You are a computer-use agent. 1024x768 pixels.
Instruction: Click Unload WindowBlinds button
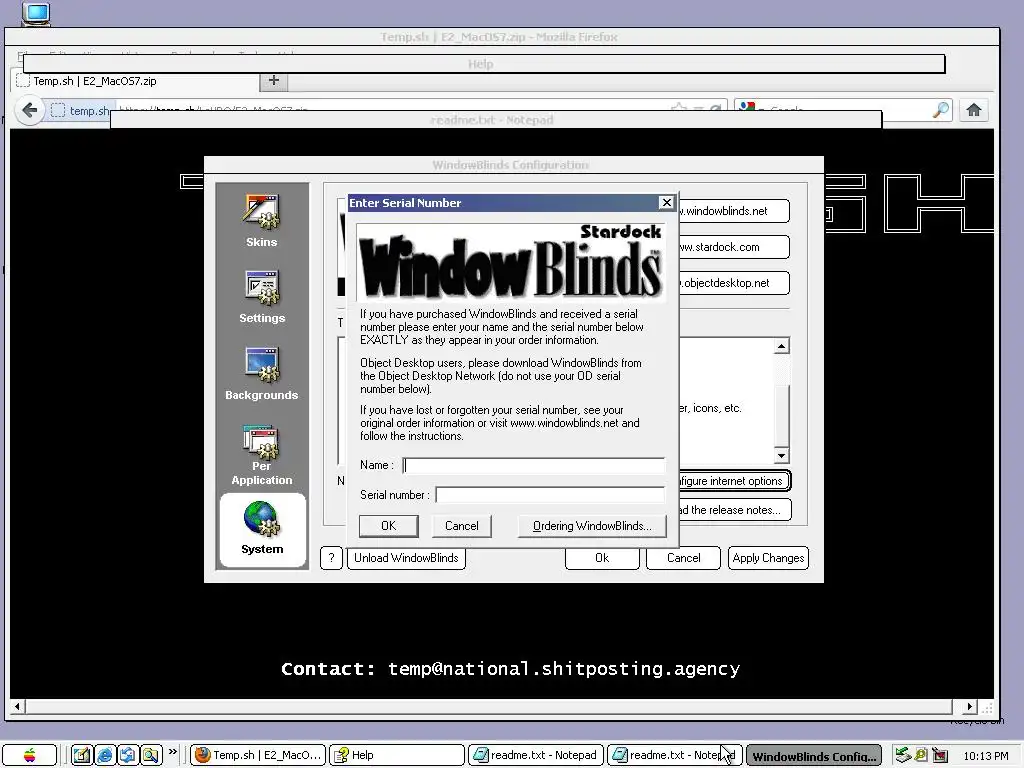(406, 558)
